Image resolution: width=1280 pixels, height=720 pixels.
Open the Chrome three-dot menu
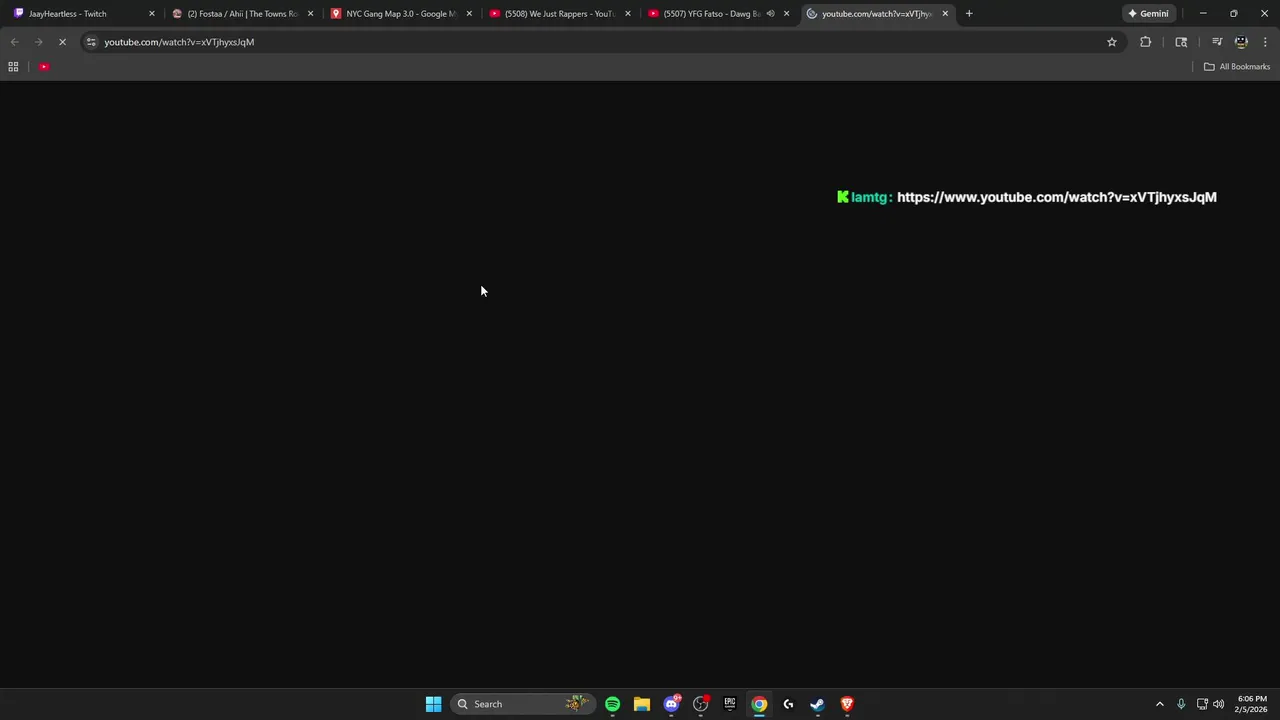pos(1265,42)
